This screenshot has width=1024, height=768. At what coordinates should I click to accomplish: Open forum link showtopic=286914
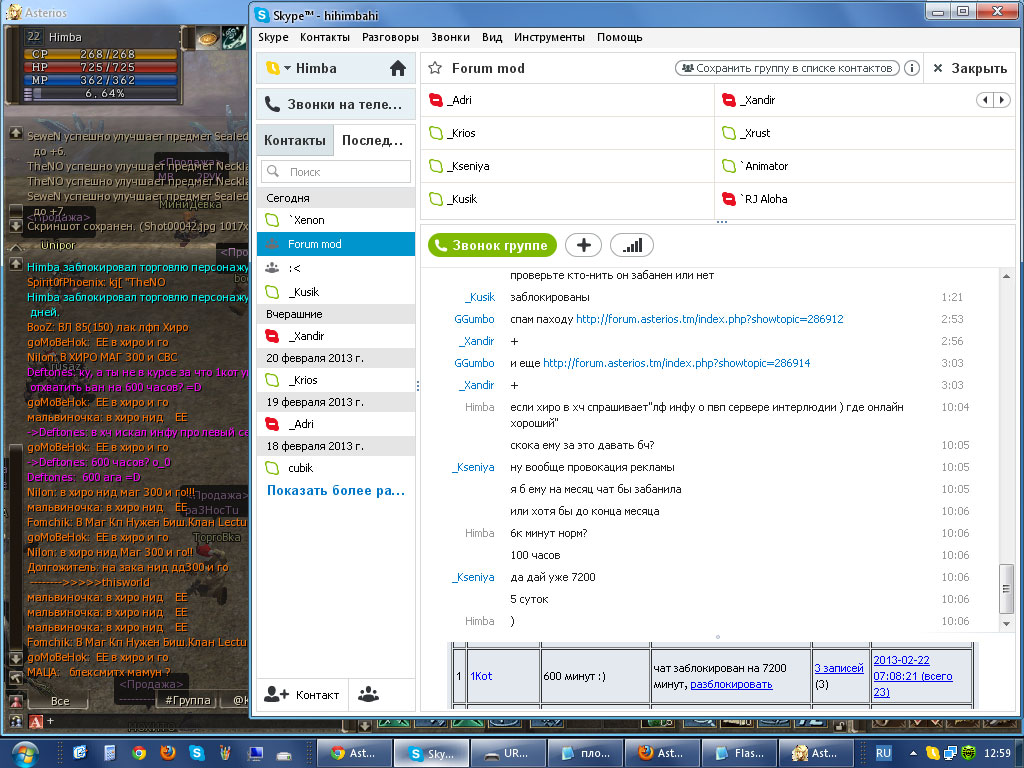(x=677, y=362)
